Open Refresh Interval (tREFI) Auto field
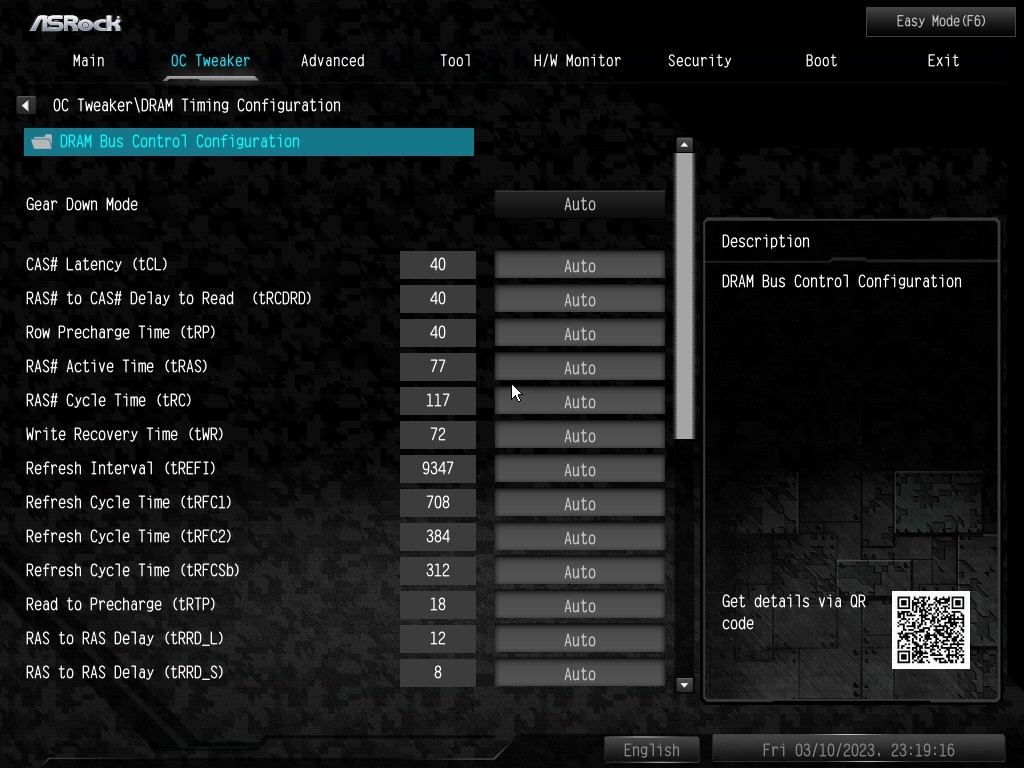Viewport: 1024px width, 768px height. tap(580, 470)
